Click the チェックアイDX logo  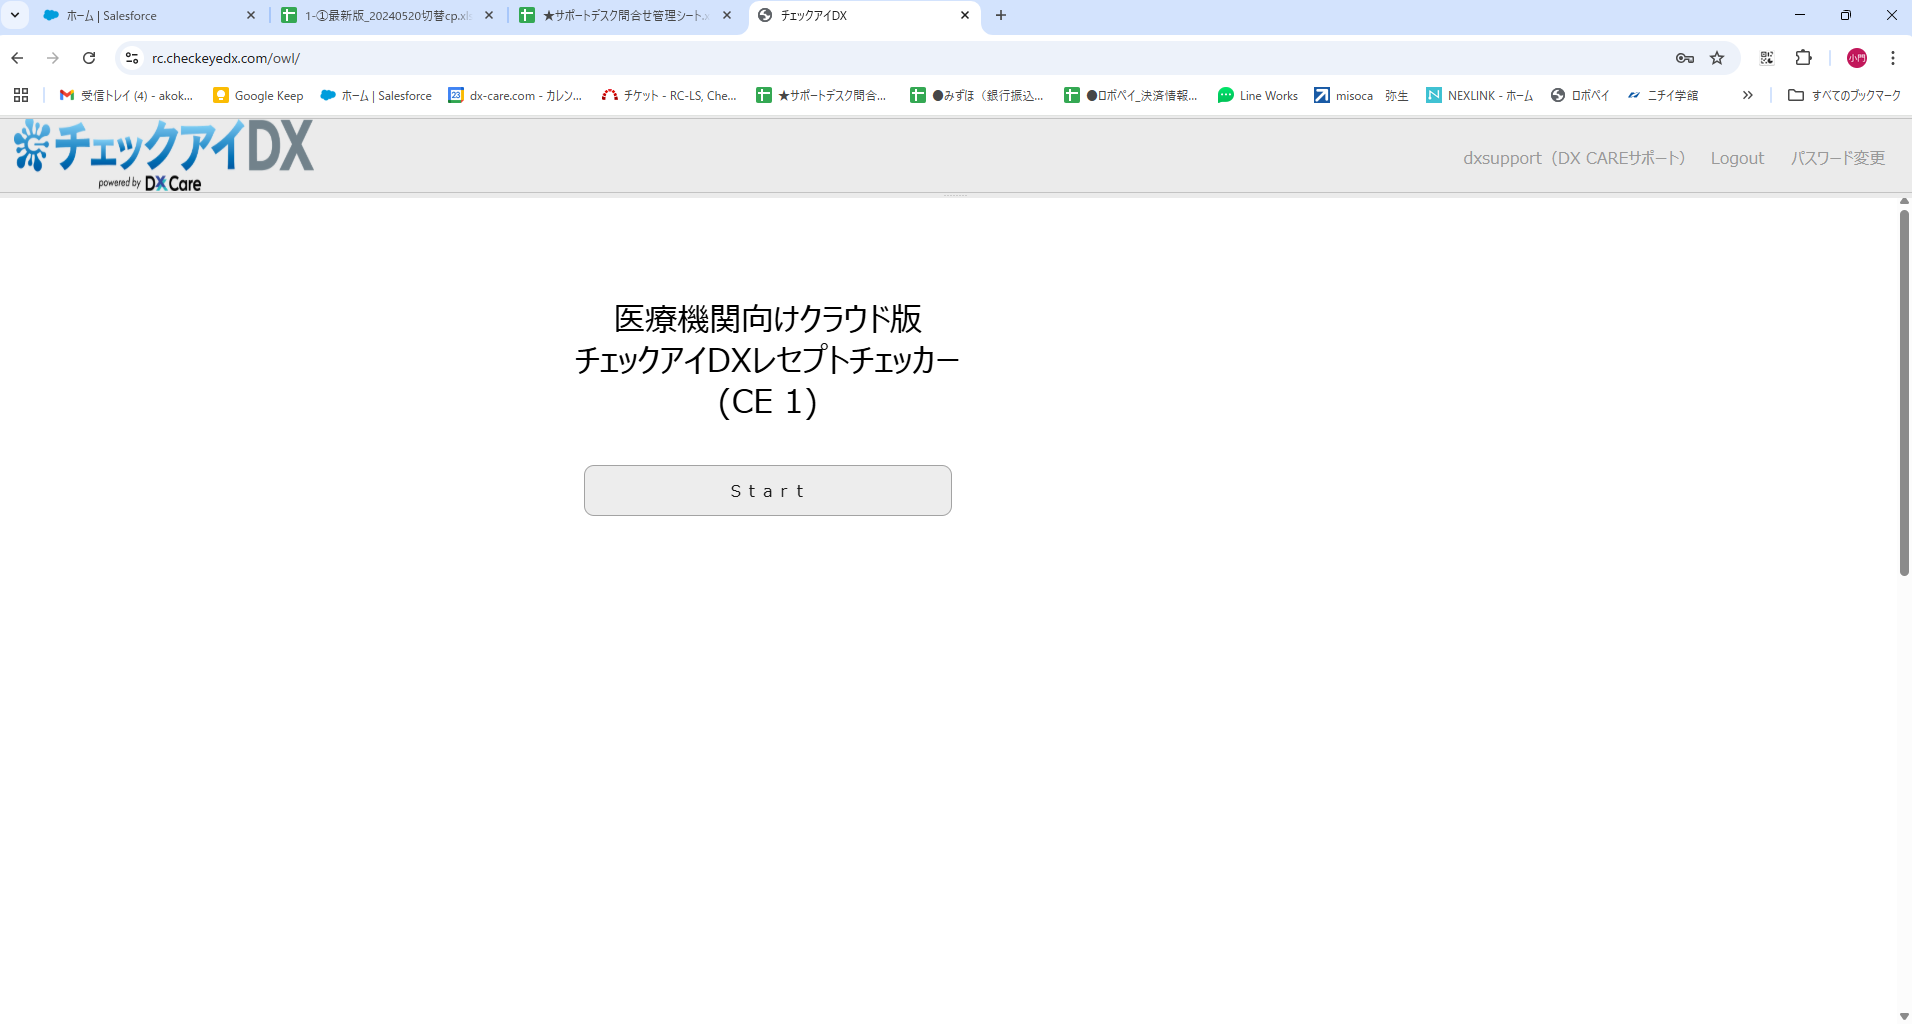point(164,155)
